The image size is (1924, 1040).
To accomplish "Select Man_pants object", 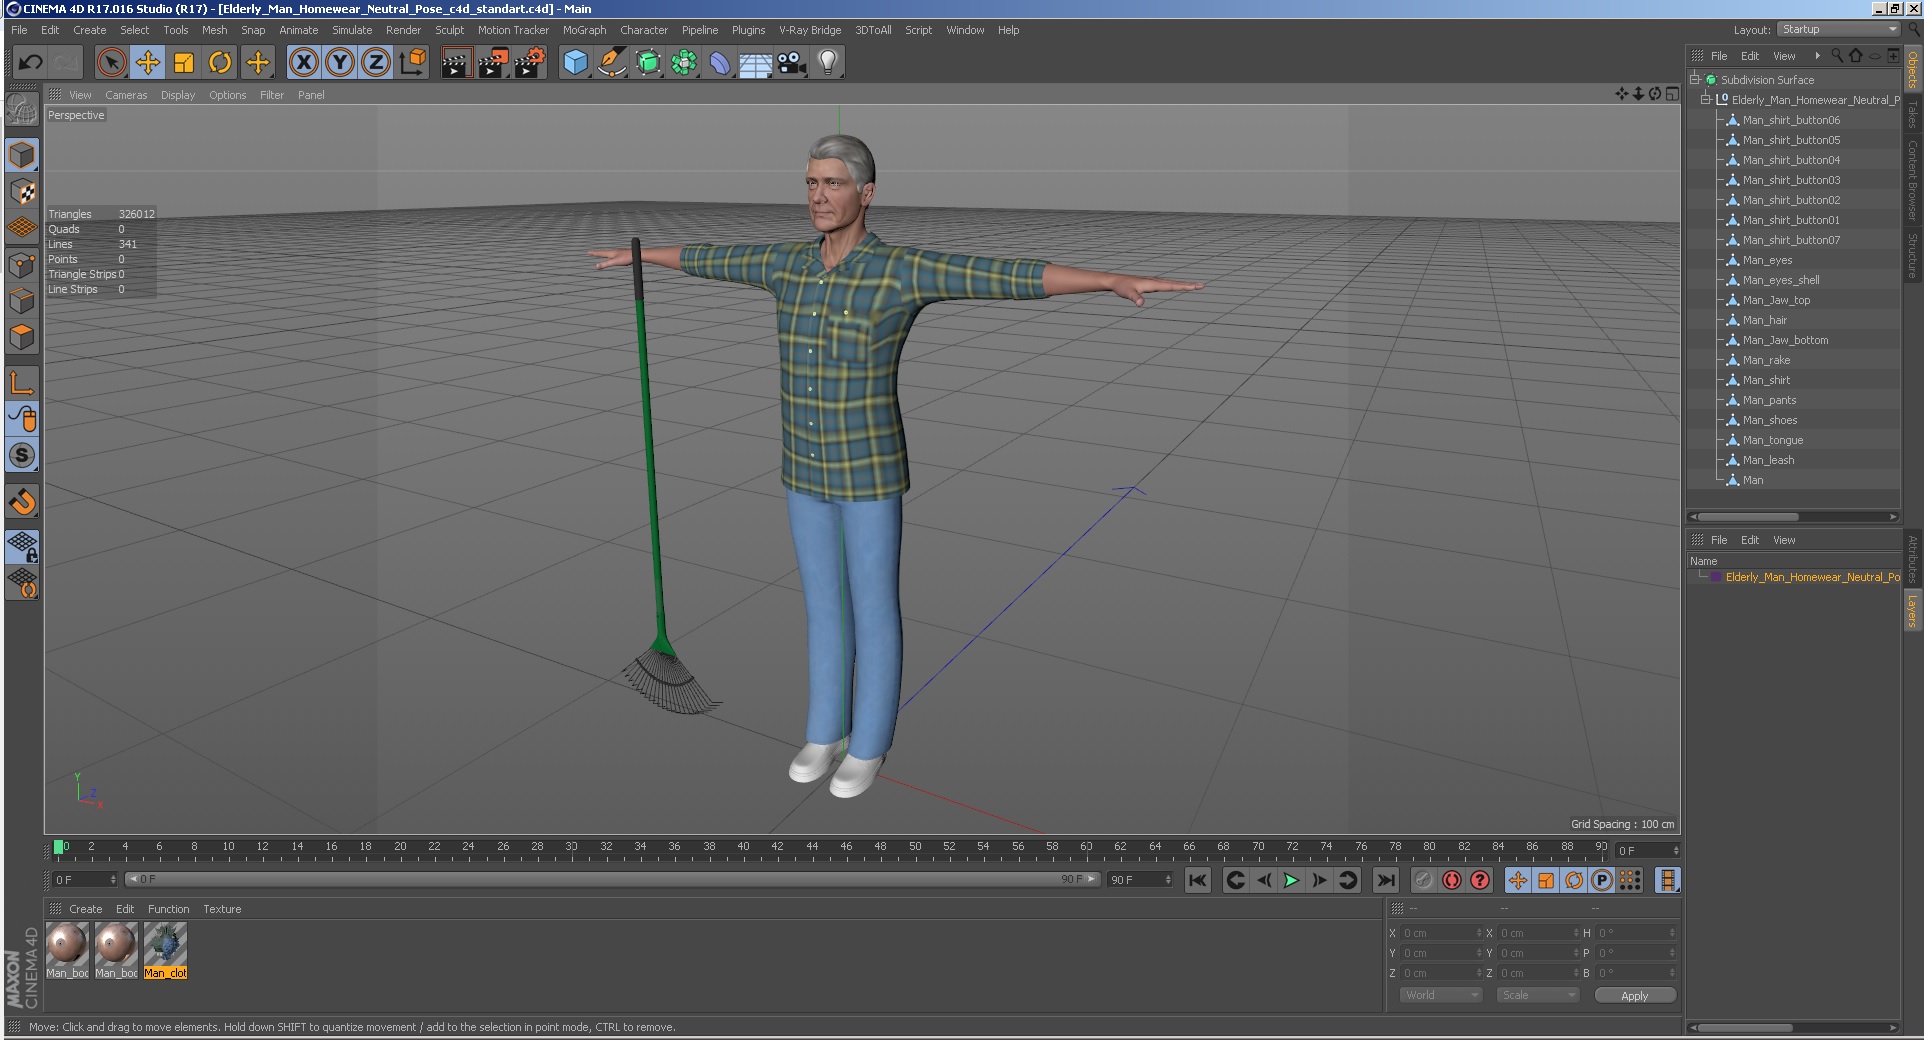I will 1770,400.
